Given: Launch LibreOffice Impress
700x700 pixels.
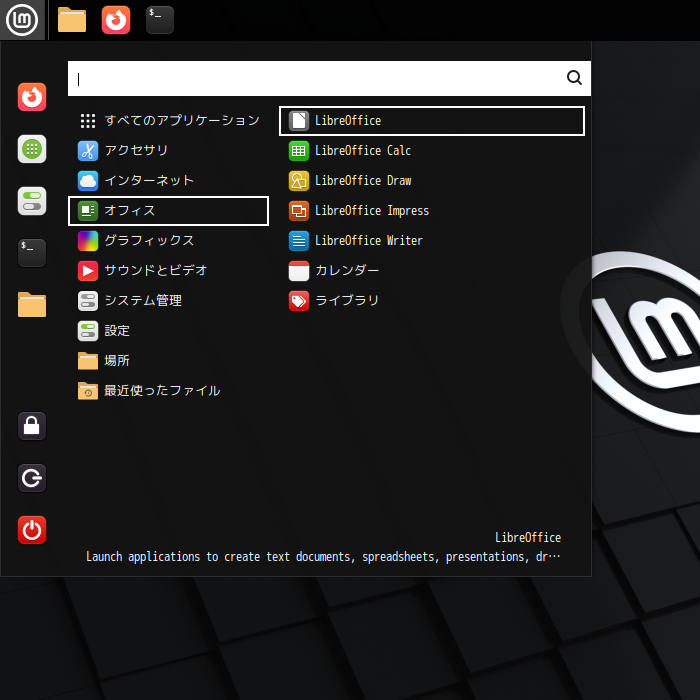Looking at the screenshot, I should coord(432,211).
